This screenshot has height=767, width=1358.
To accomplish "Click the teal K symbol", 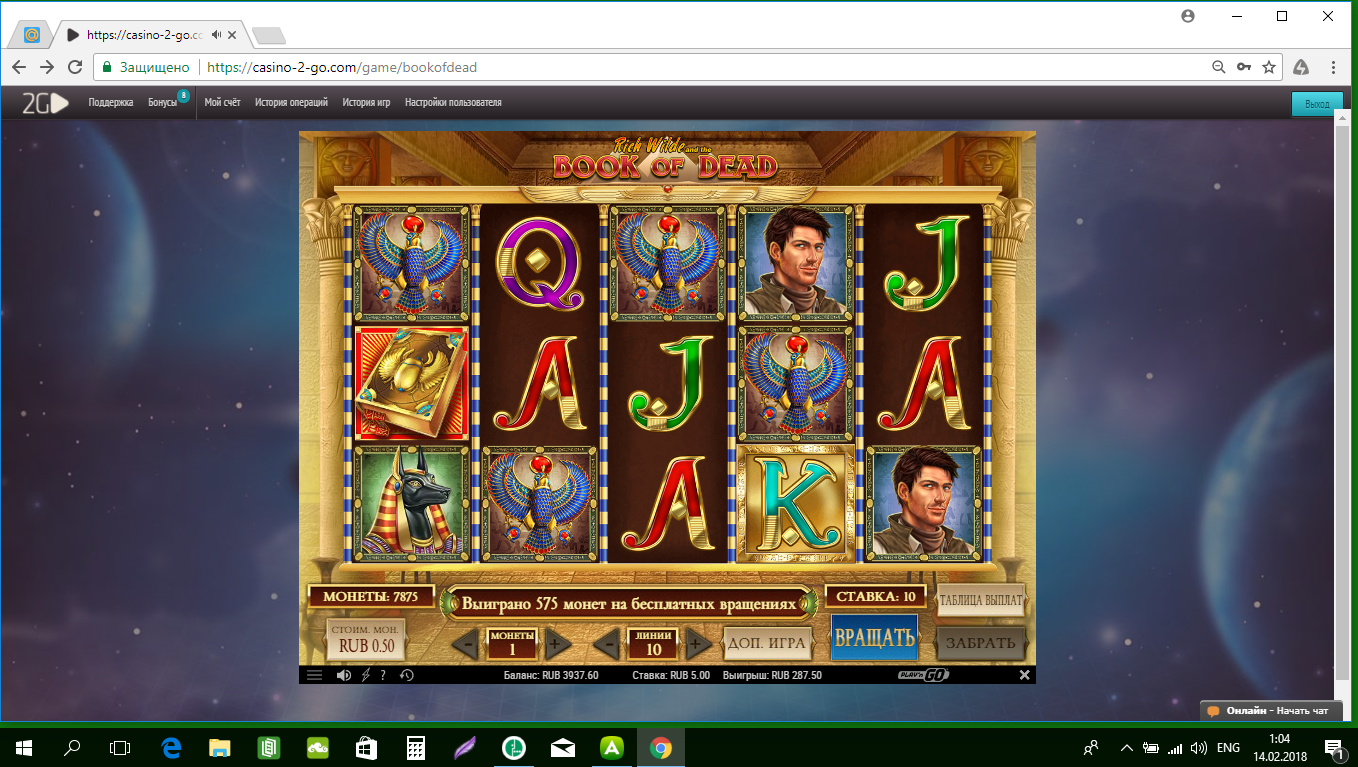I will [797, 503].
